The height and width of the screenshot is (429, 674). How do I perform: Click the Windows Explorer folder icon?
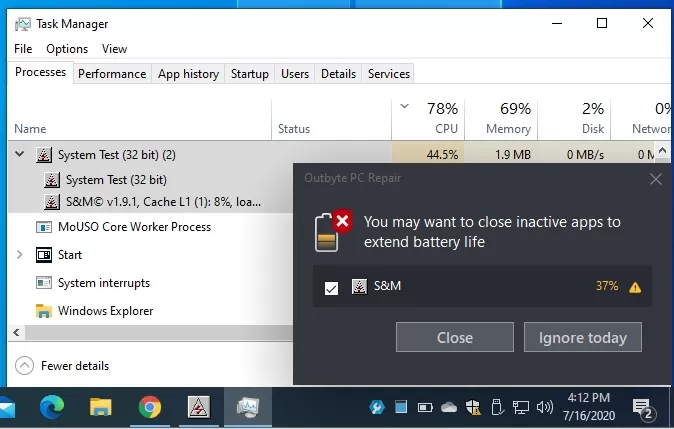point(44,311)
